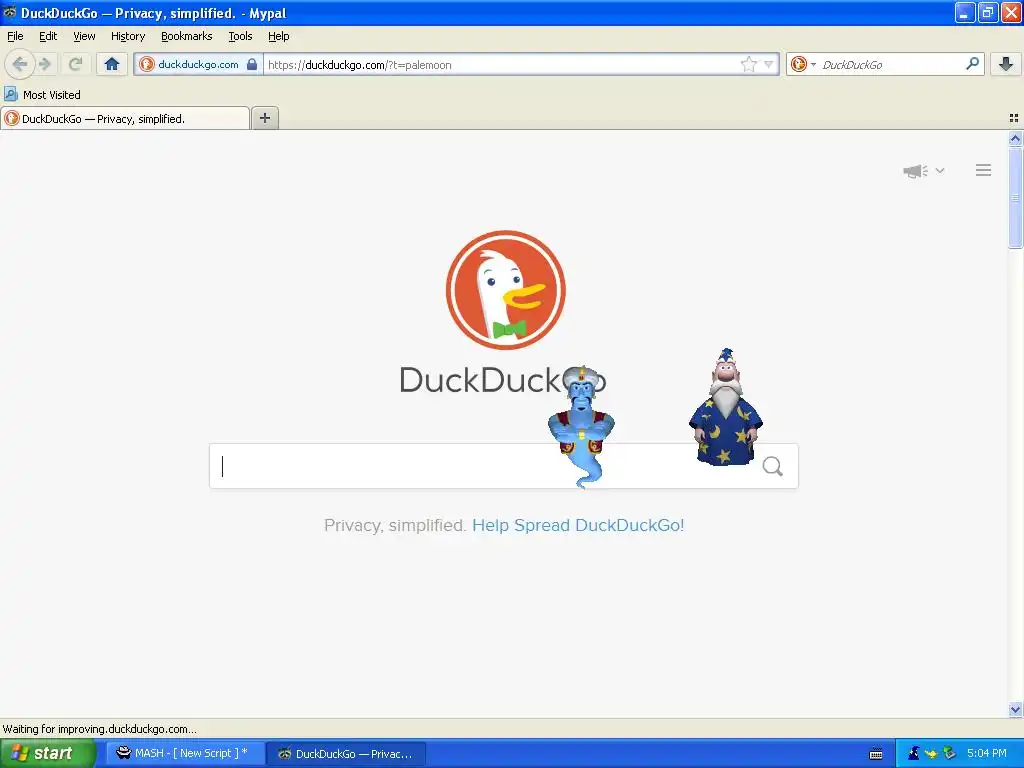Follow the Help Spread DuckDuckGo! link

click(578, 525)
